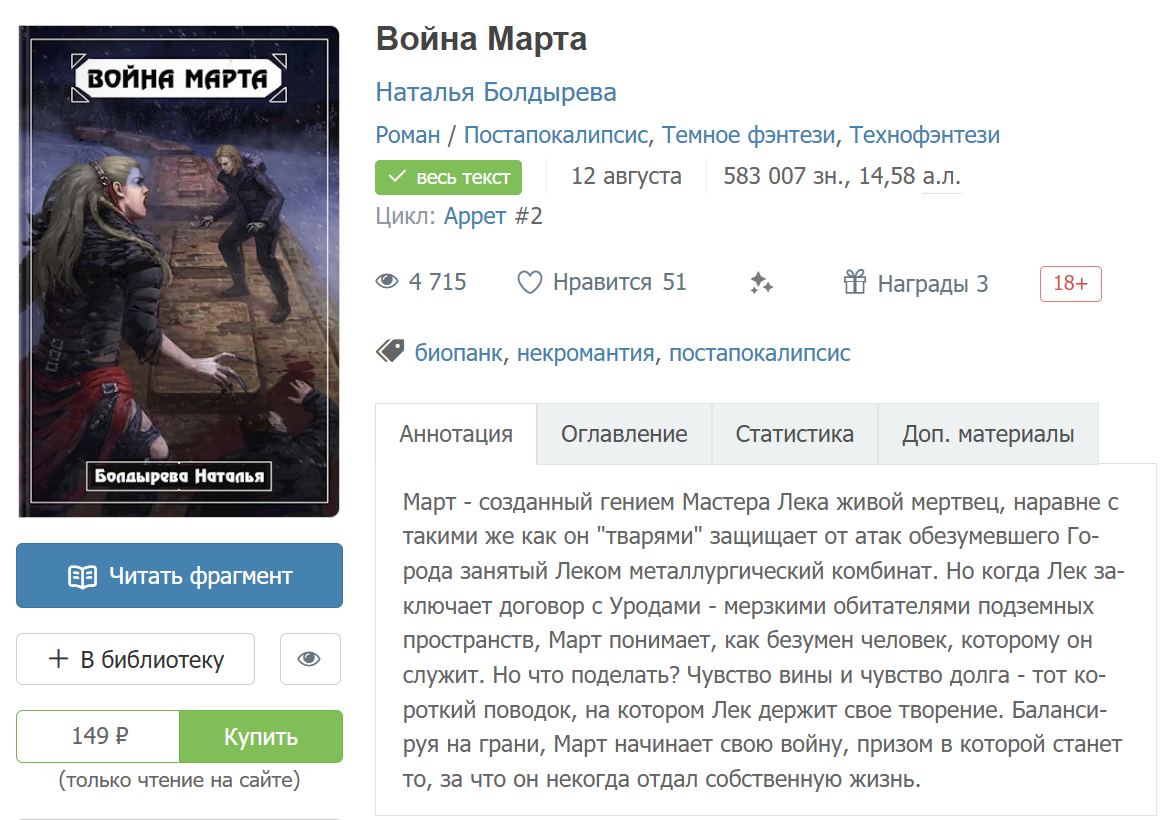Click the sparkles recommend icon
Image resolution: width=1167 pixels, height=820 pixels.
coord(761,284)
